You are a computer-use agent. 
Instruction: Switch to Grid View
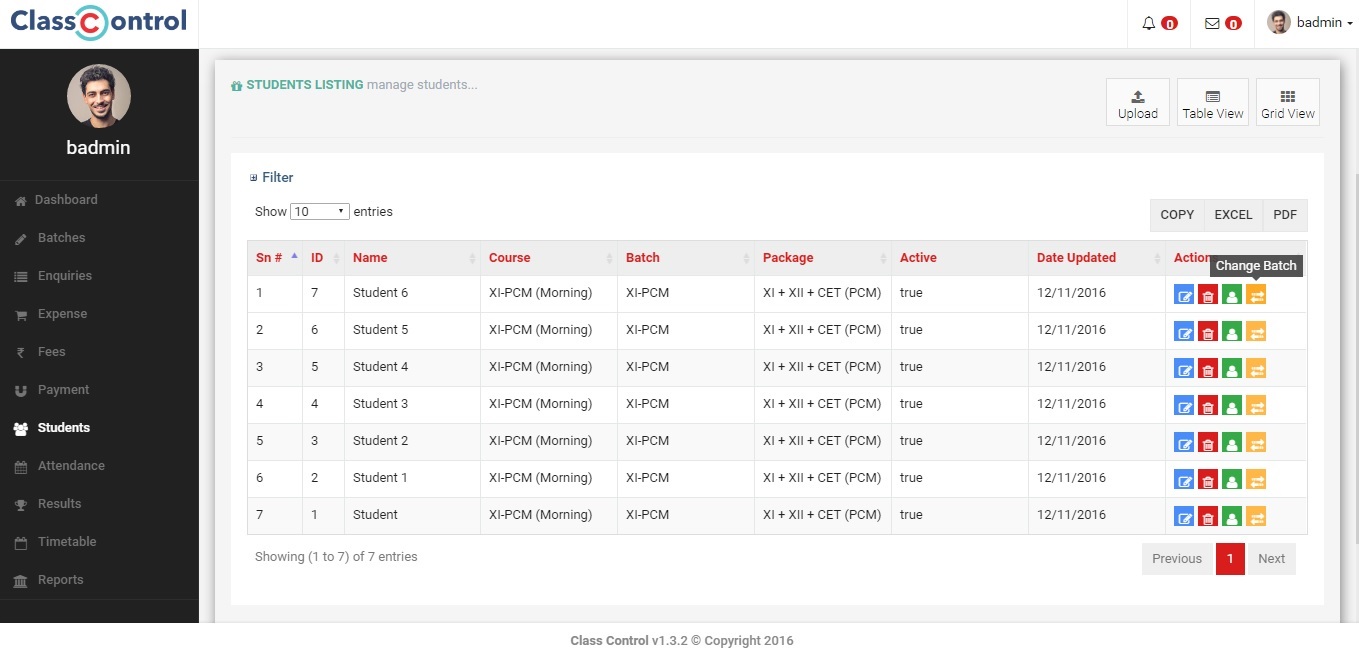[1288, 102]
